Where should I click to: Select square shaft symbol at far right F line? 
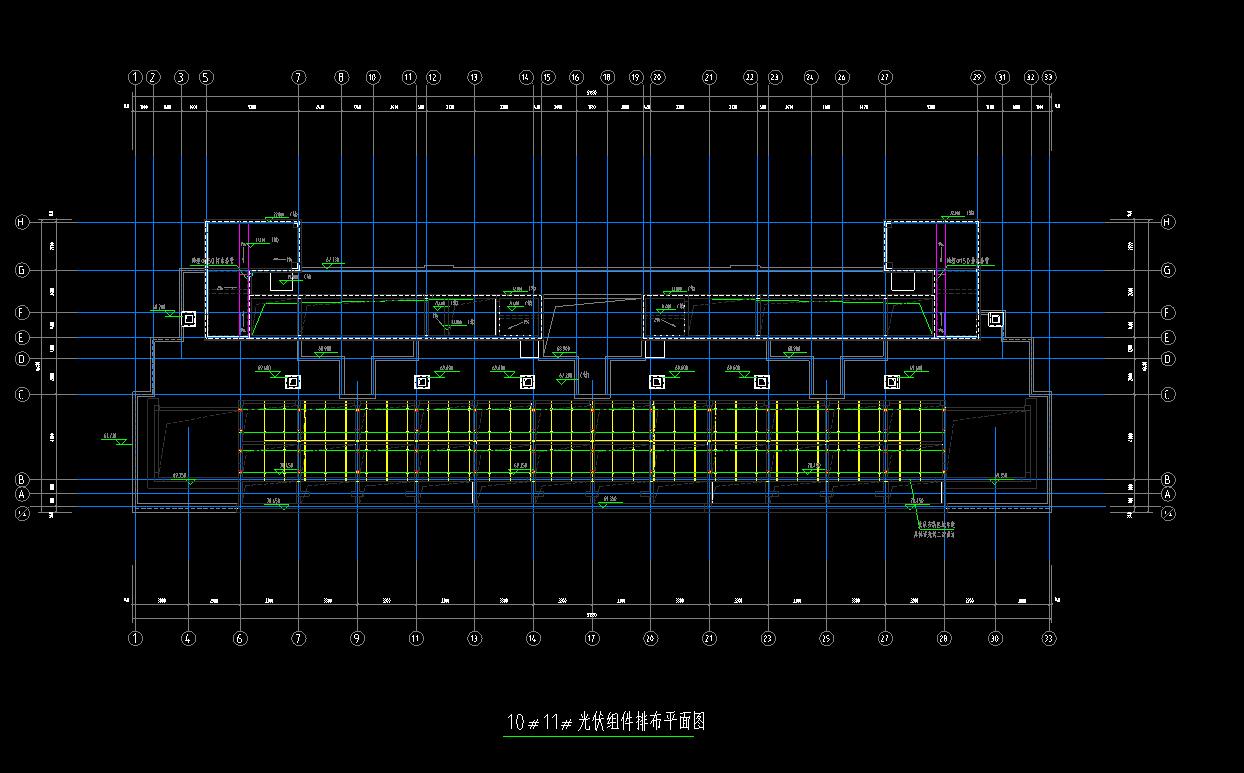tap(995, 319)
